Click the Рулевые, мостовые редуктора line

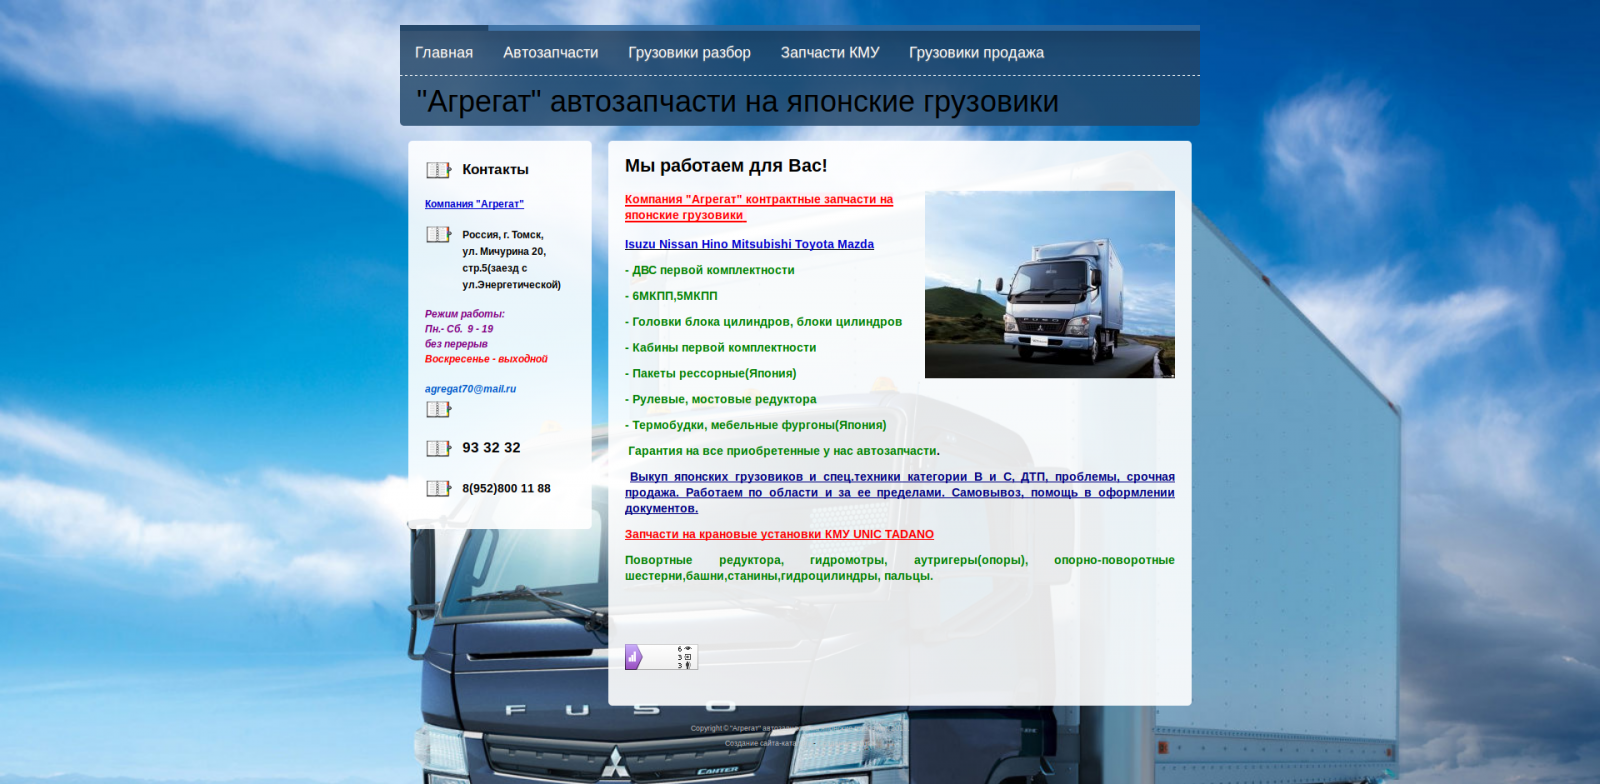(721, 400)
